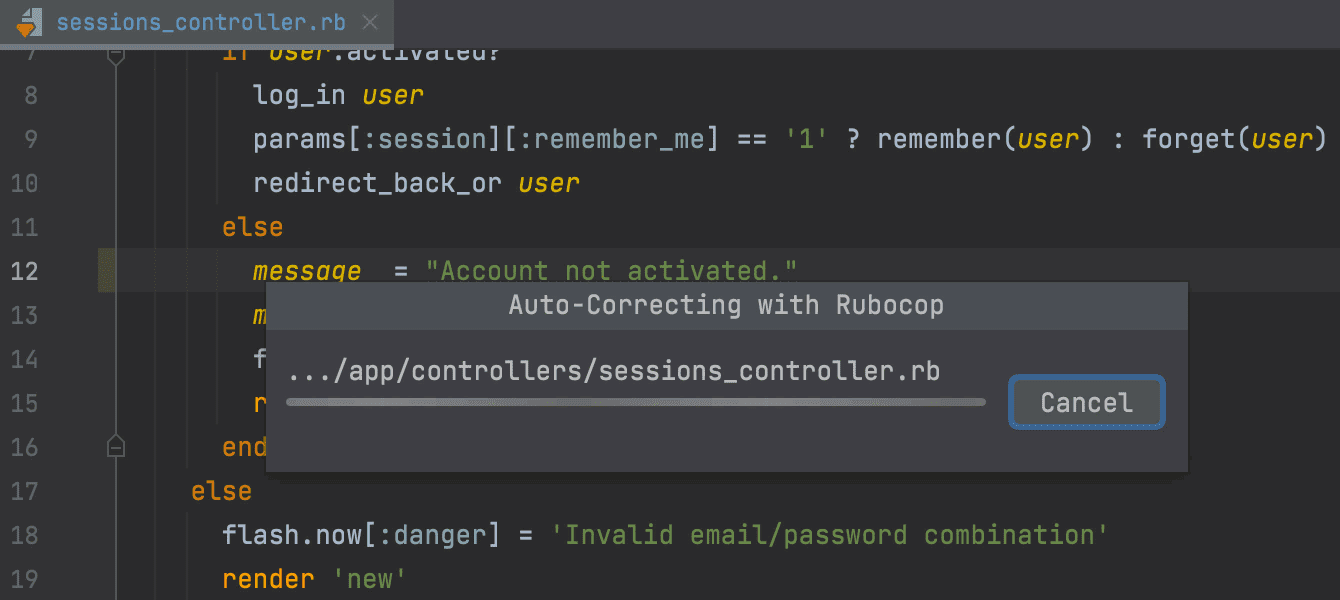The height and width of the screenshot is (600, 1340).
Task: Click the 'Account not activated.' string
Action: pyautogui.click(x=612, y=271)
